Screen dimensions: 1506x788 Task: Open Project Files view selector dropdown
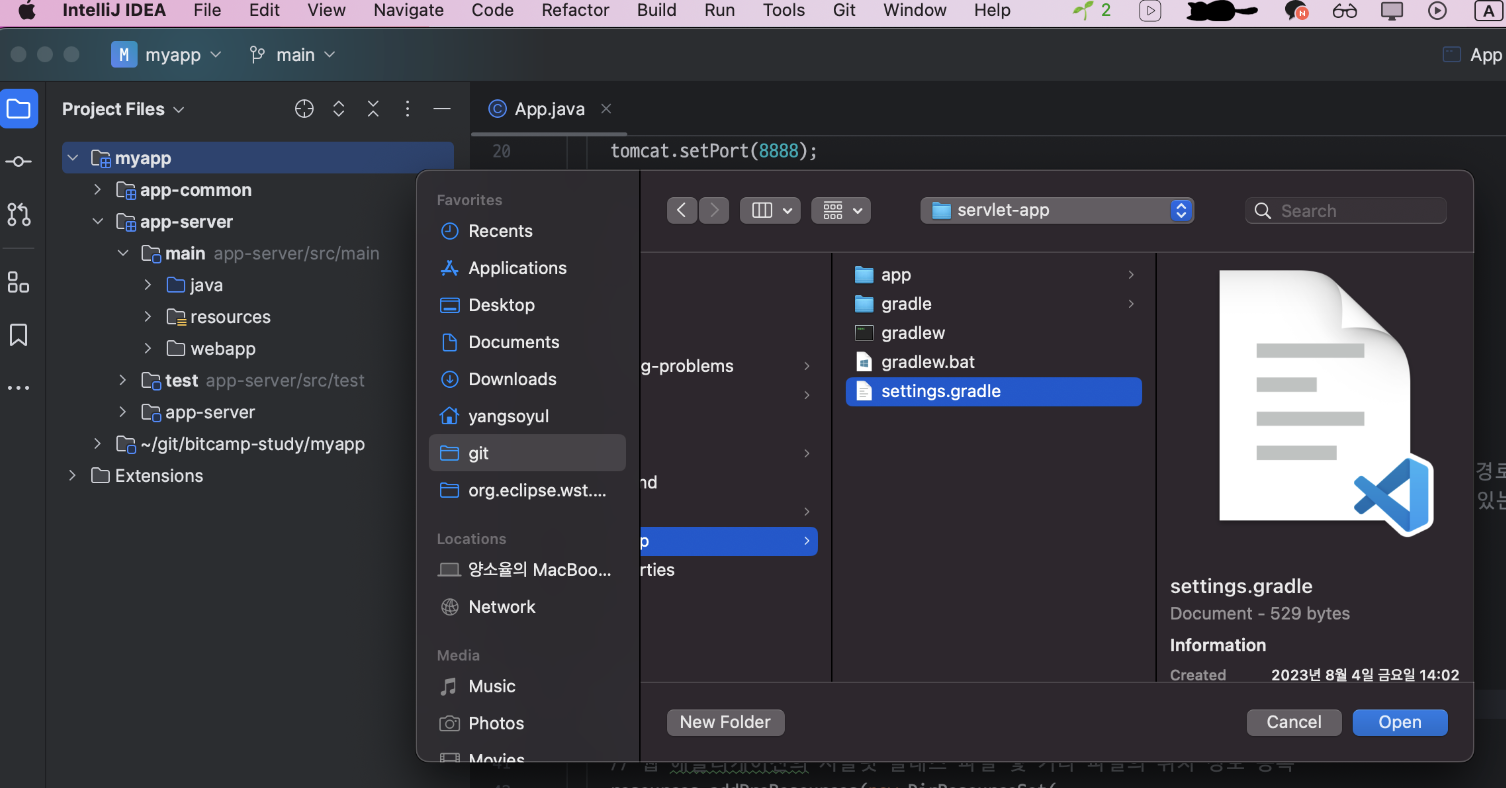(x=123, y=109)
